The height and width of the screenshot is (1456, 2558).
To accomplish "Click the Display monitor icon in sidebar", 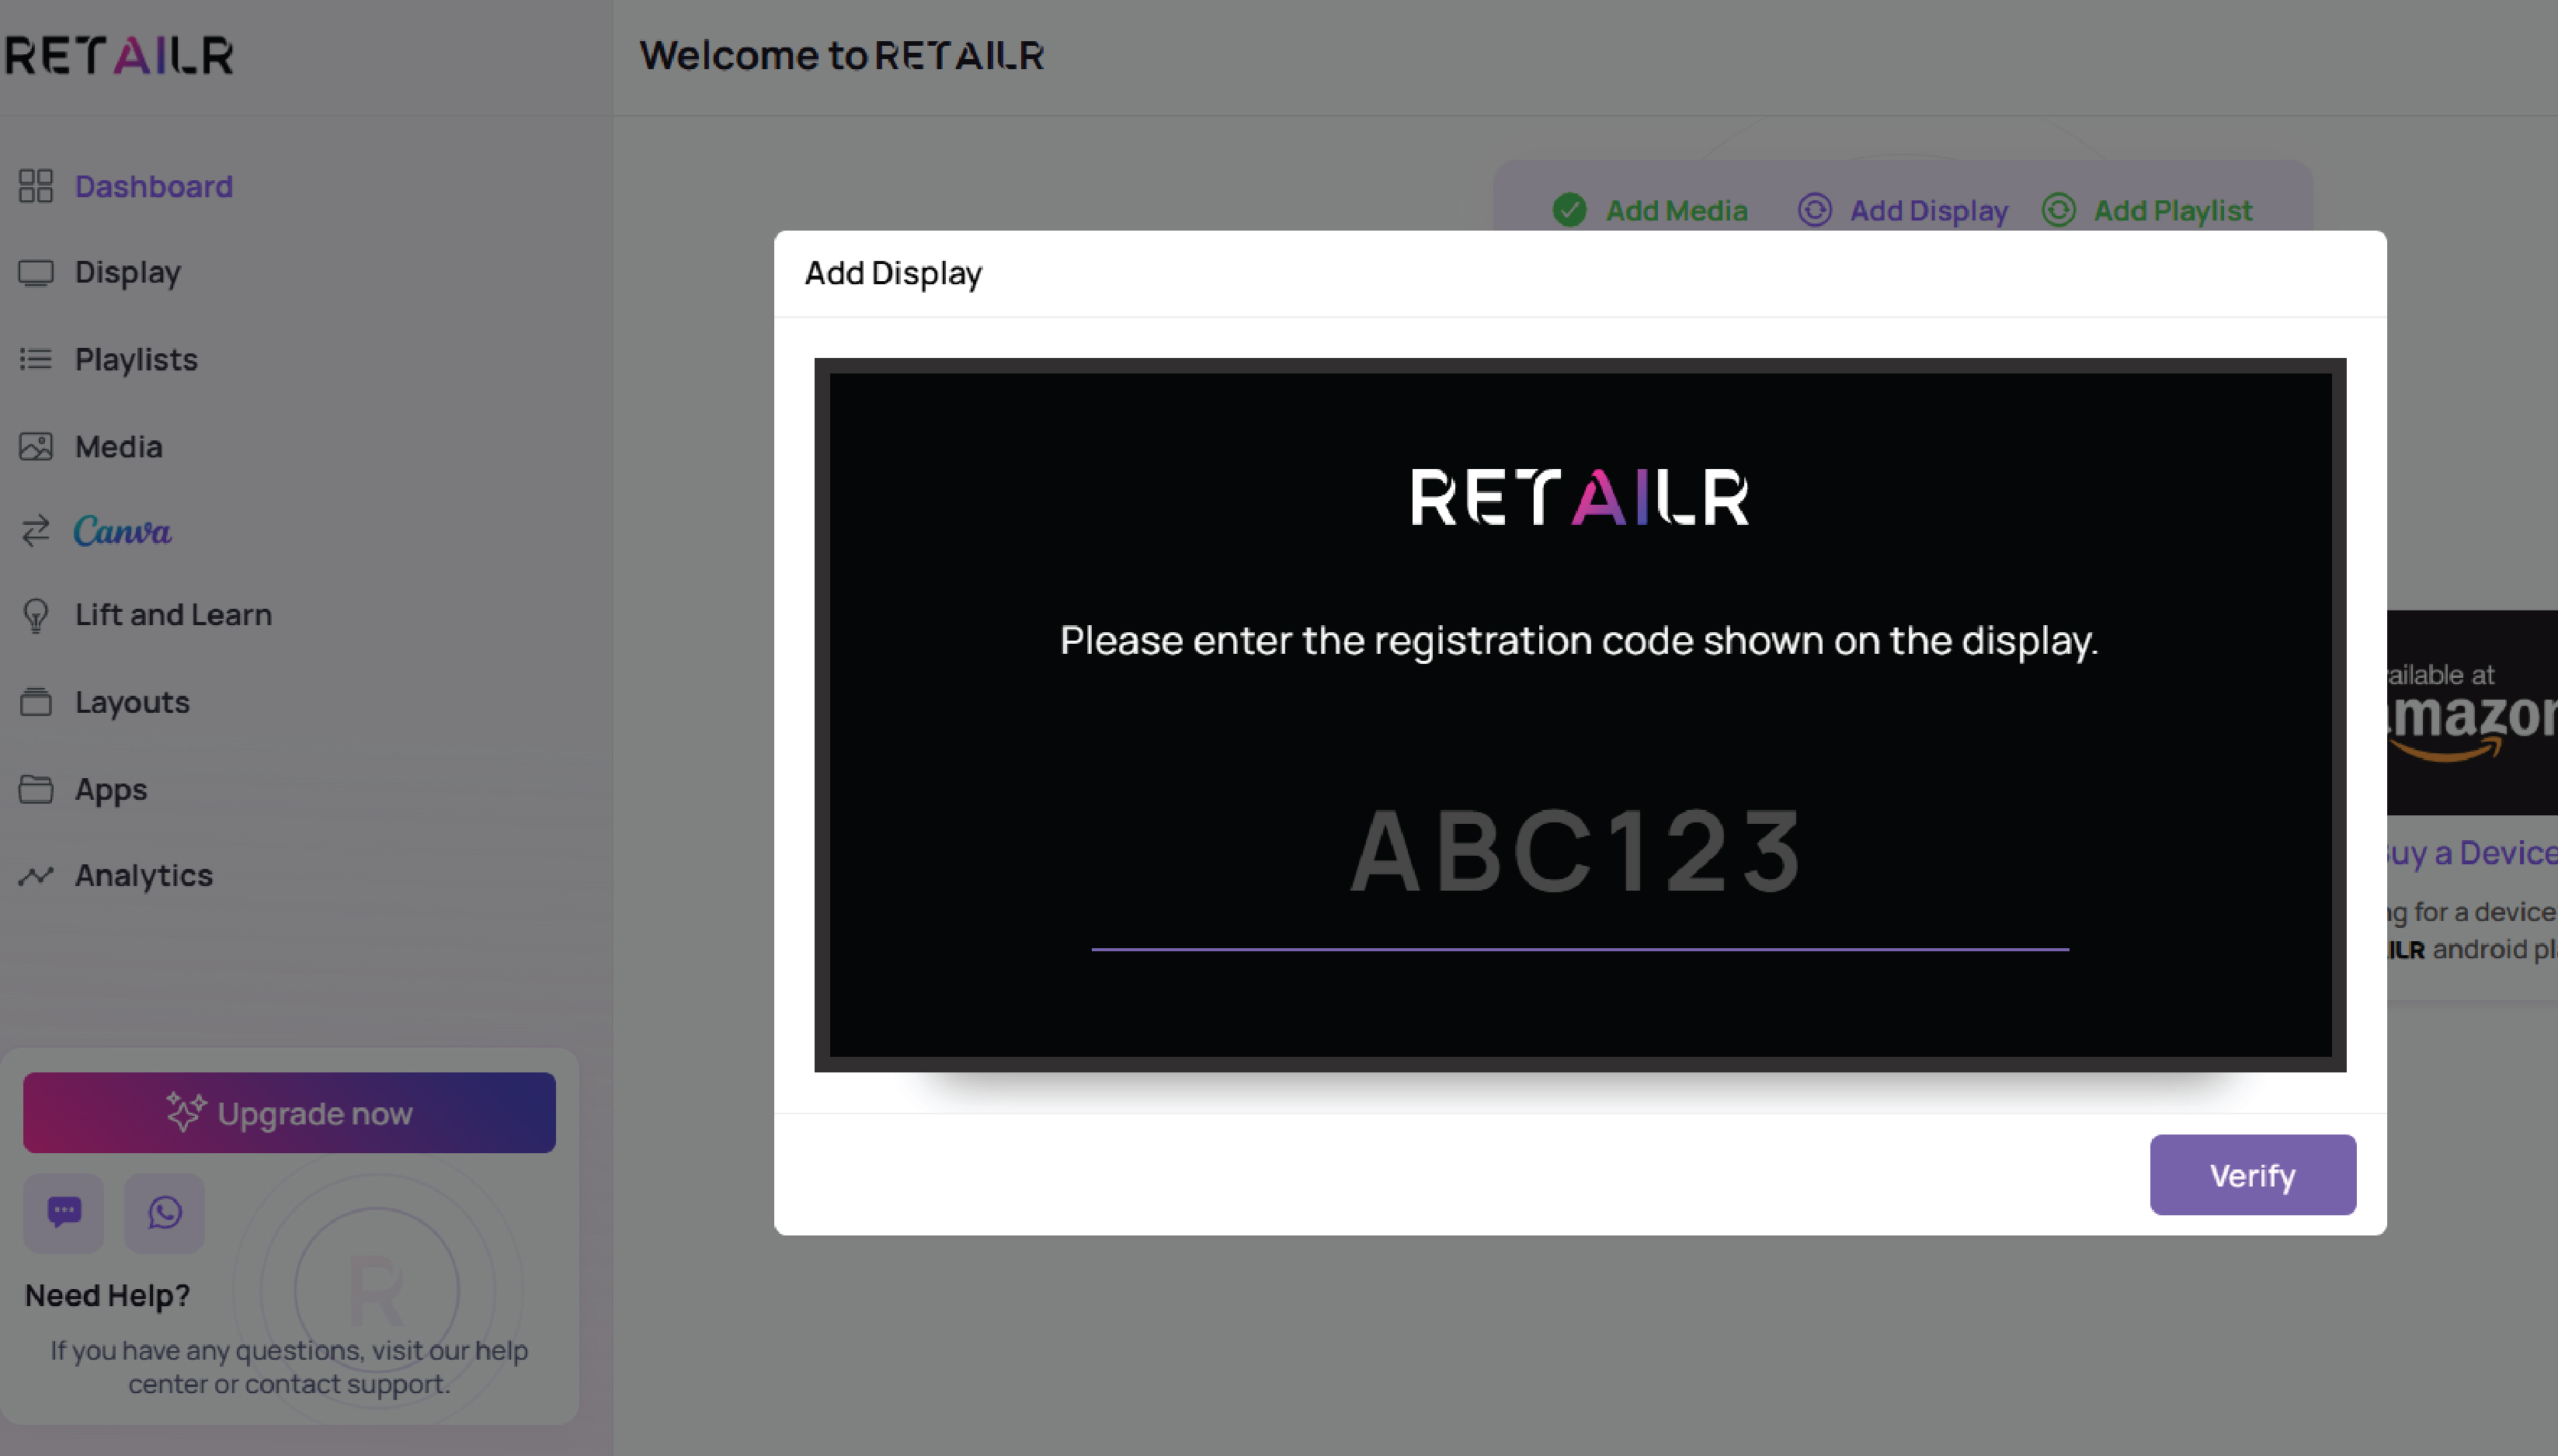I will (x=36, y=273).
